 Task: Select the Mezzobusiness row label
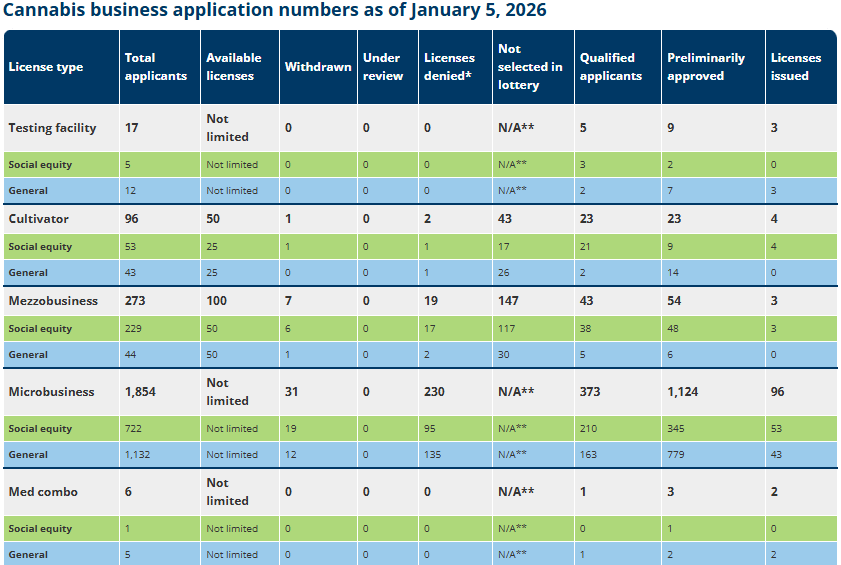click(53, 301)
